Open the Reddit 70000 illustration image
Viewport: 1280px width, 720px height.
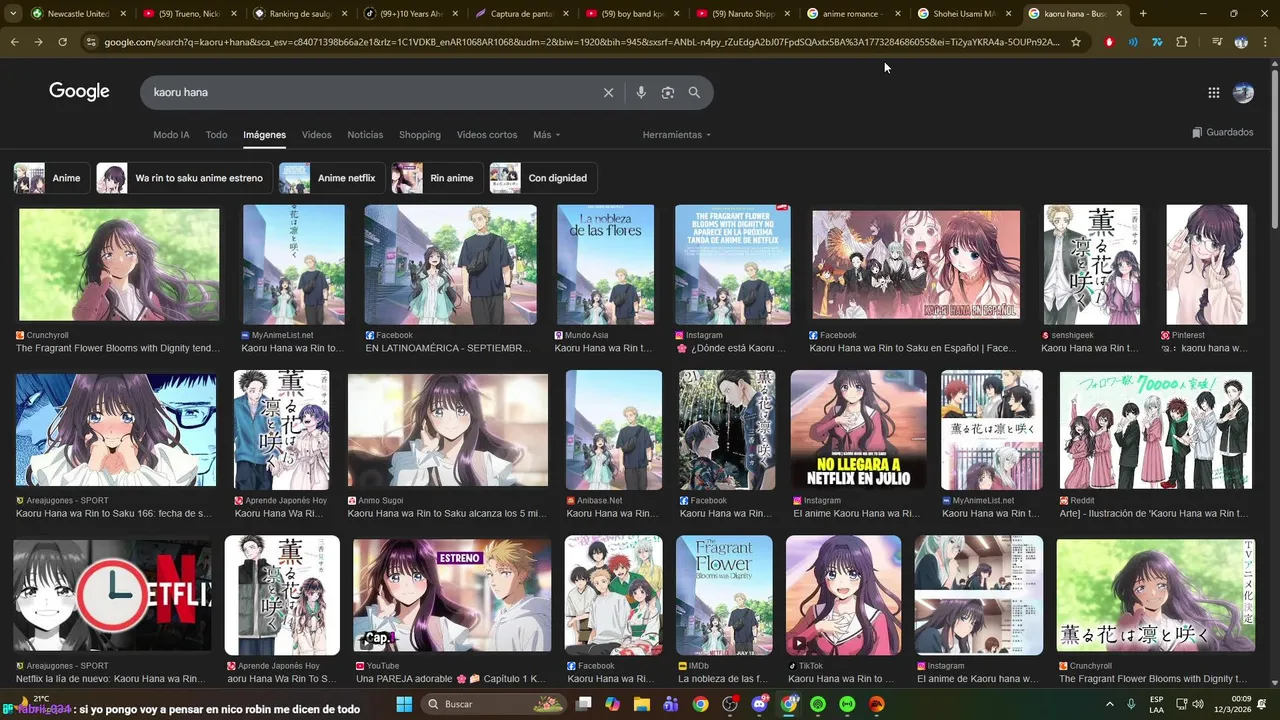(x=1156, y=430)
